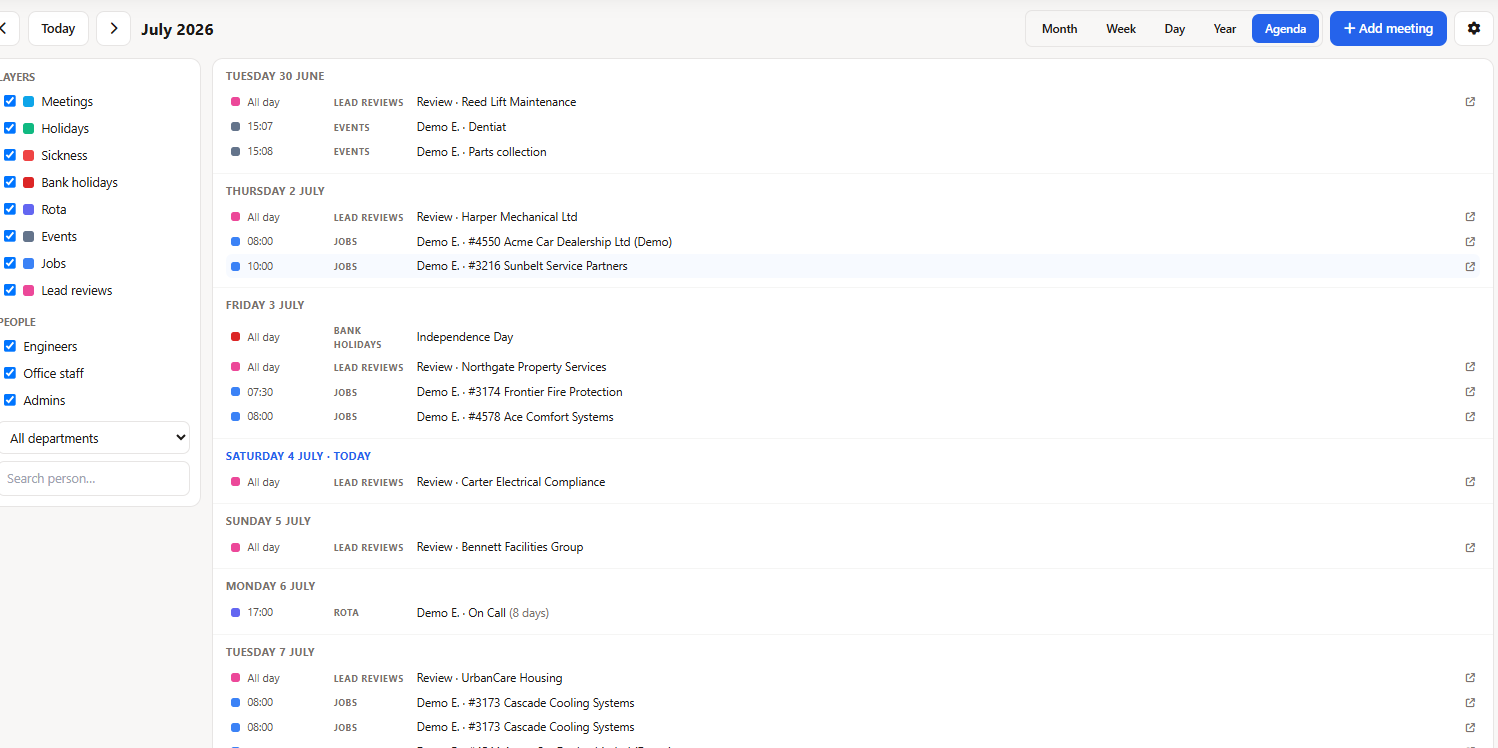Open Review · Reed Lift Maintenance entry
Viewport: 1498px width, 748px height.
pos(853,102)
